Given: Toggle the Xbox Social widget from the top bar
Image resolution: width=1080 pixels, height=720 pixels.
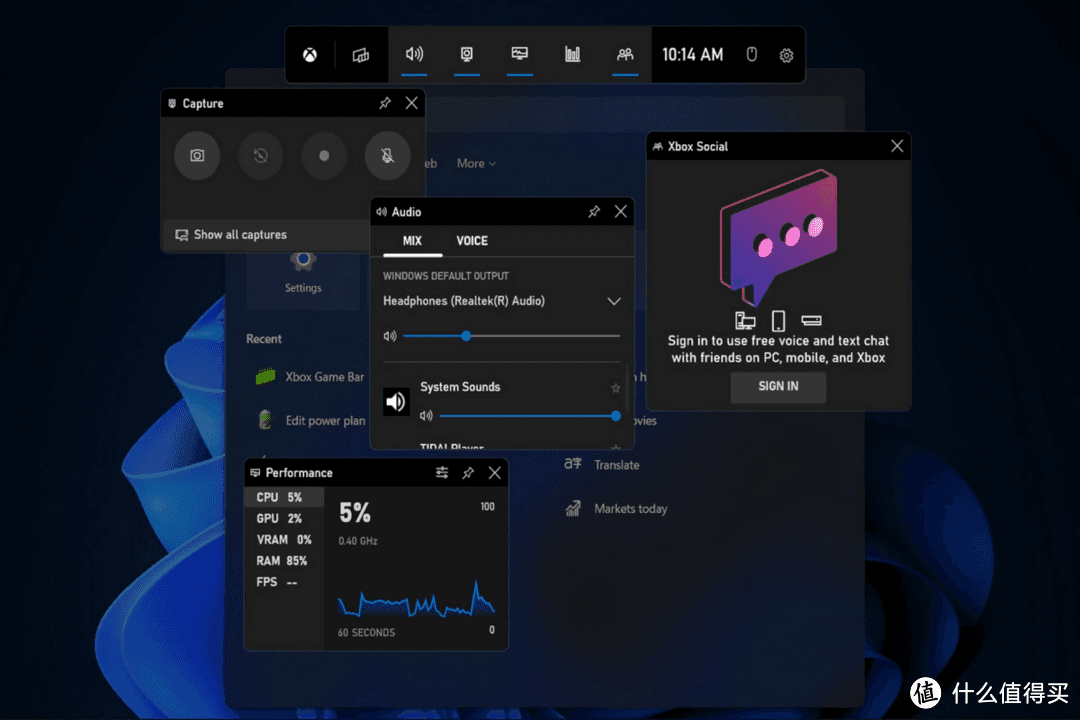Looking at the screenshot, I should click(x=625, y=54).
